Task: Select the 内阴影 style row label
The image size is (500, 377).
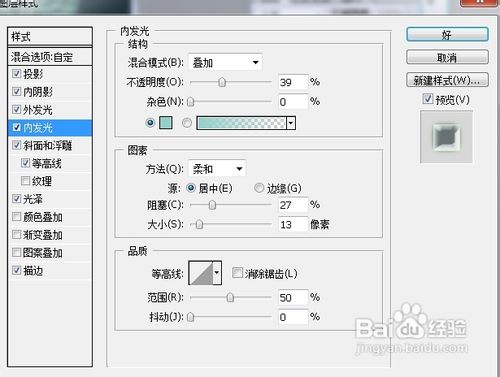Action: pyautogui.click(x=38, y=92)
